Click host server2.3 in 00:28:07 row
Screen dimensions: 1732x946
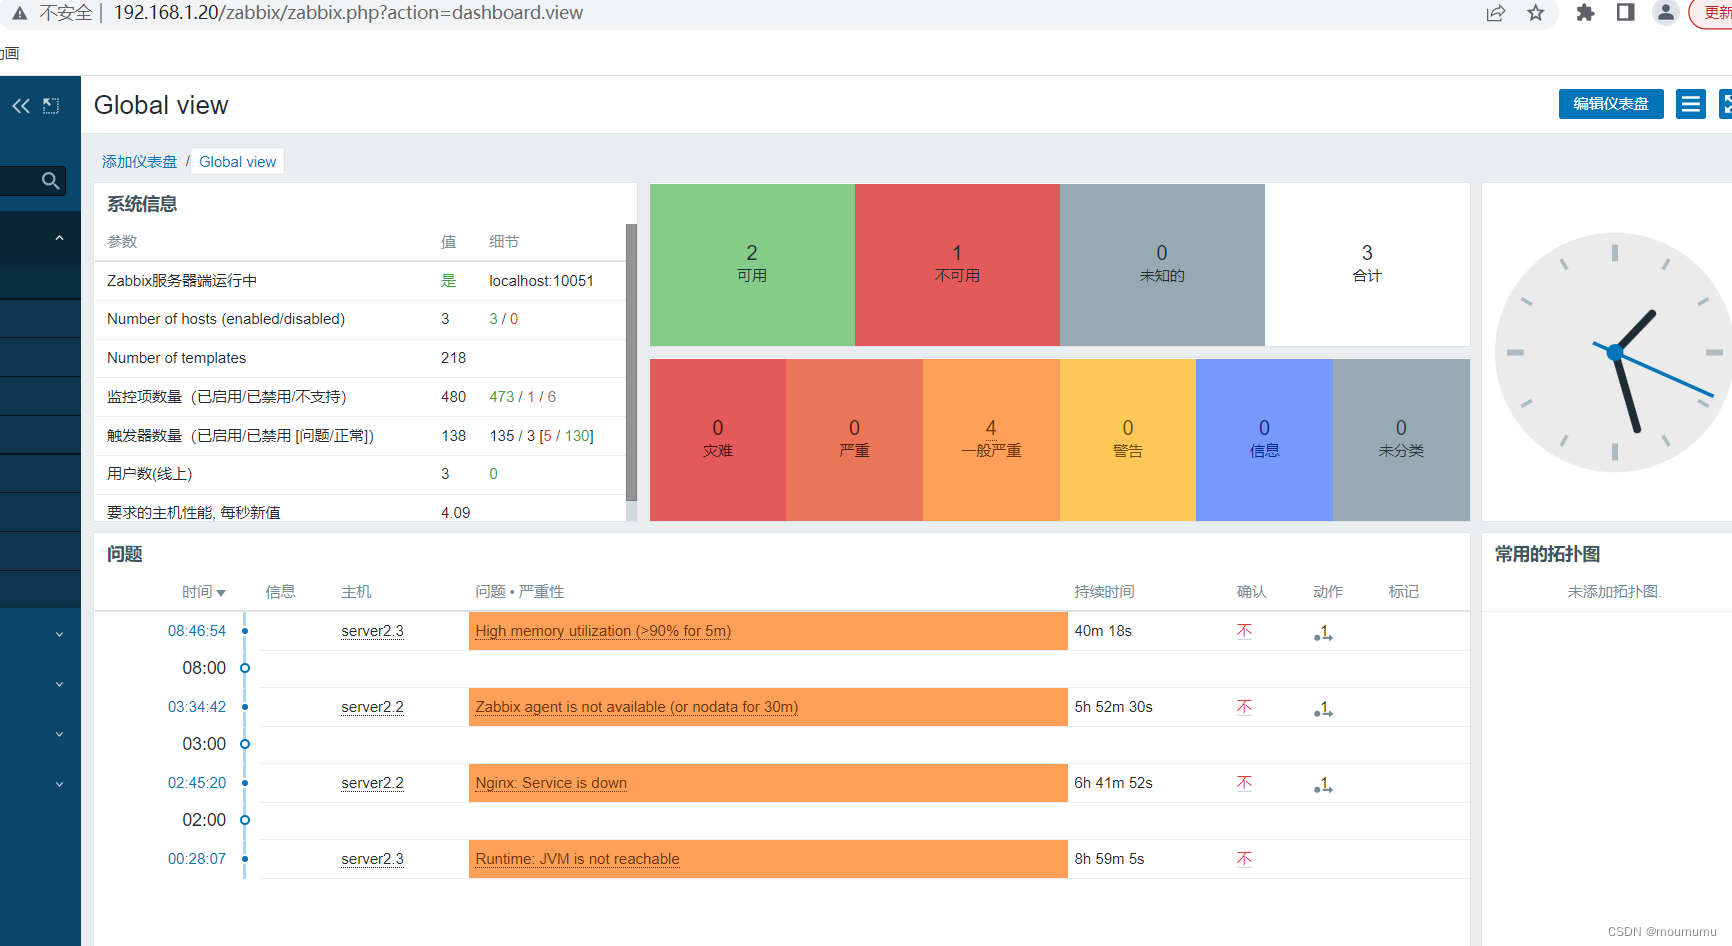point(372,859)
